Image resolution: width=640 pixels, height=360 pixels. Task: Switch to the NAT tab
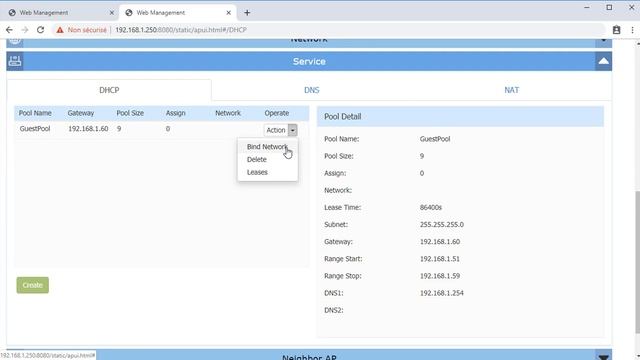tap(511, 90)
